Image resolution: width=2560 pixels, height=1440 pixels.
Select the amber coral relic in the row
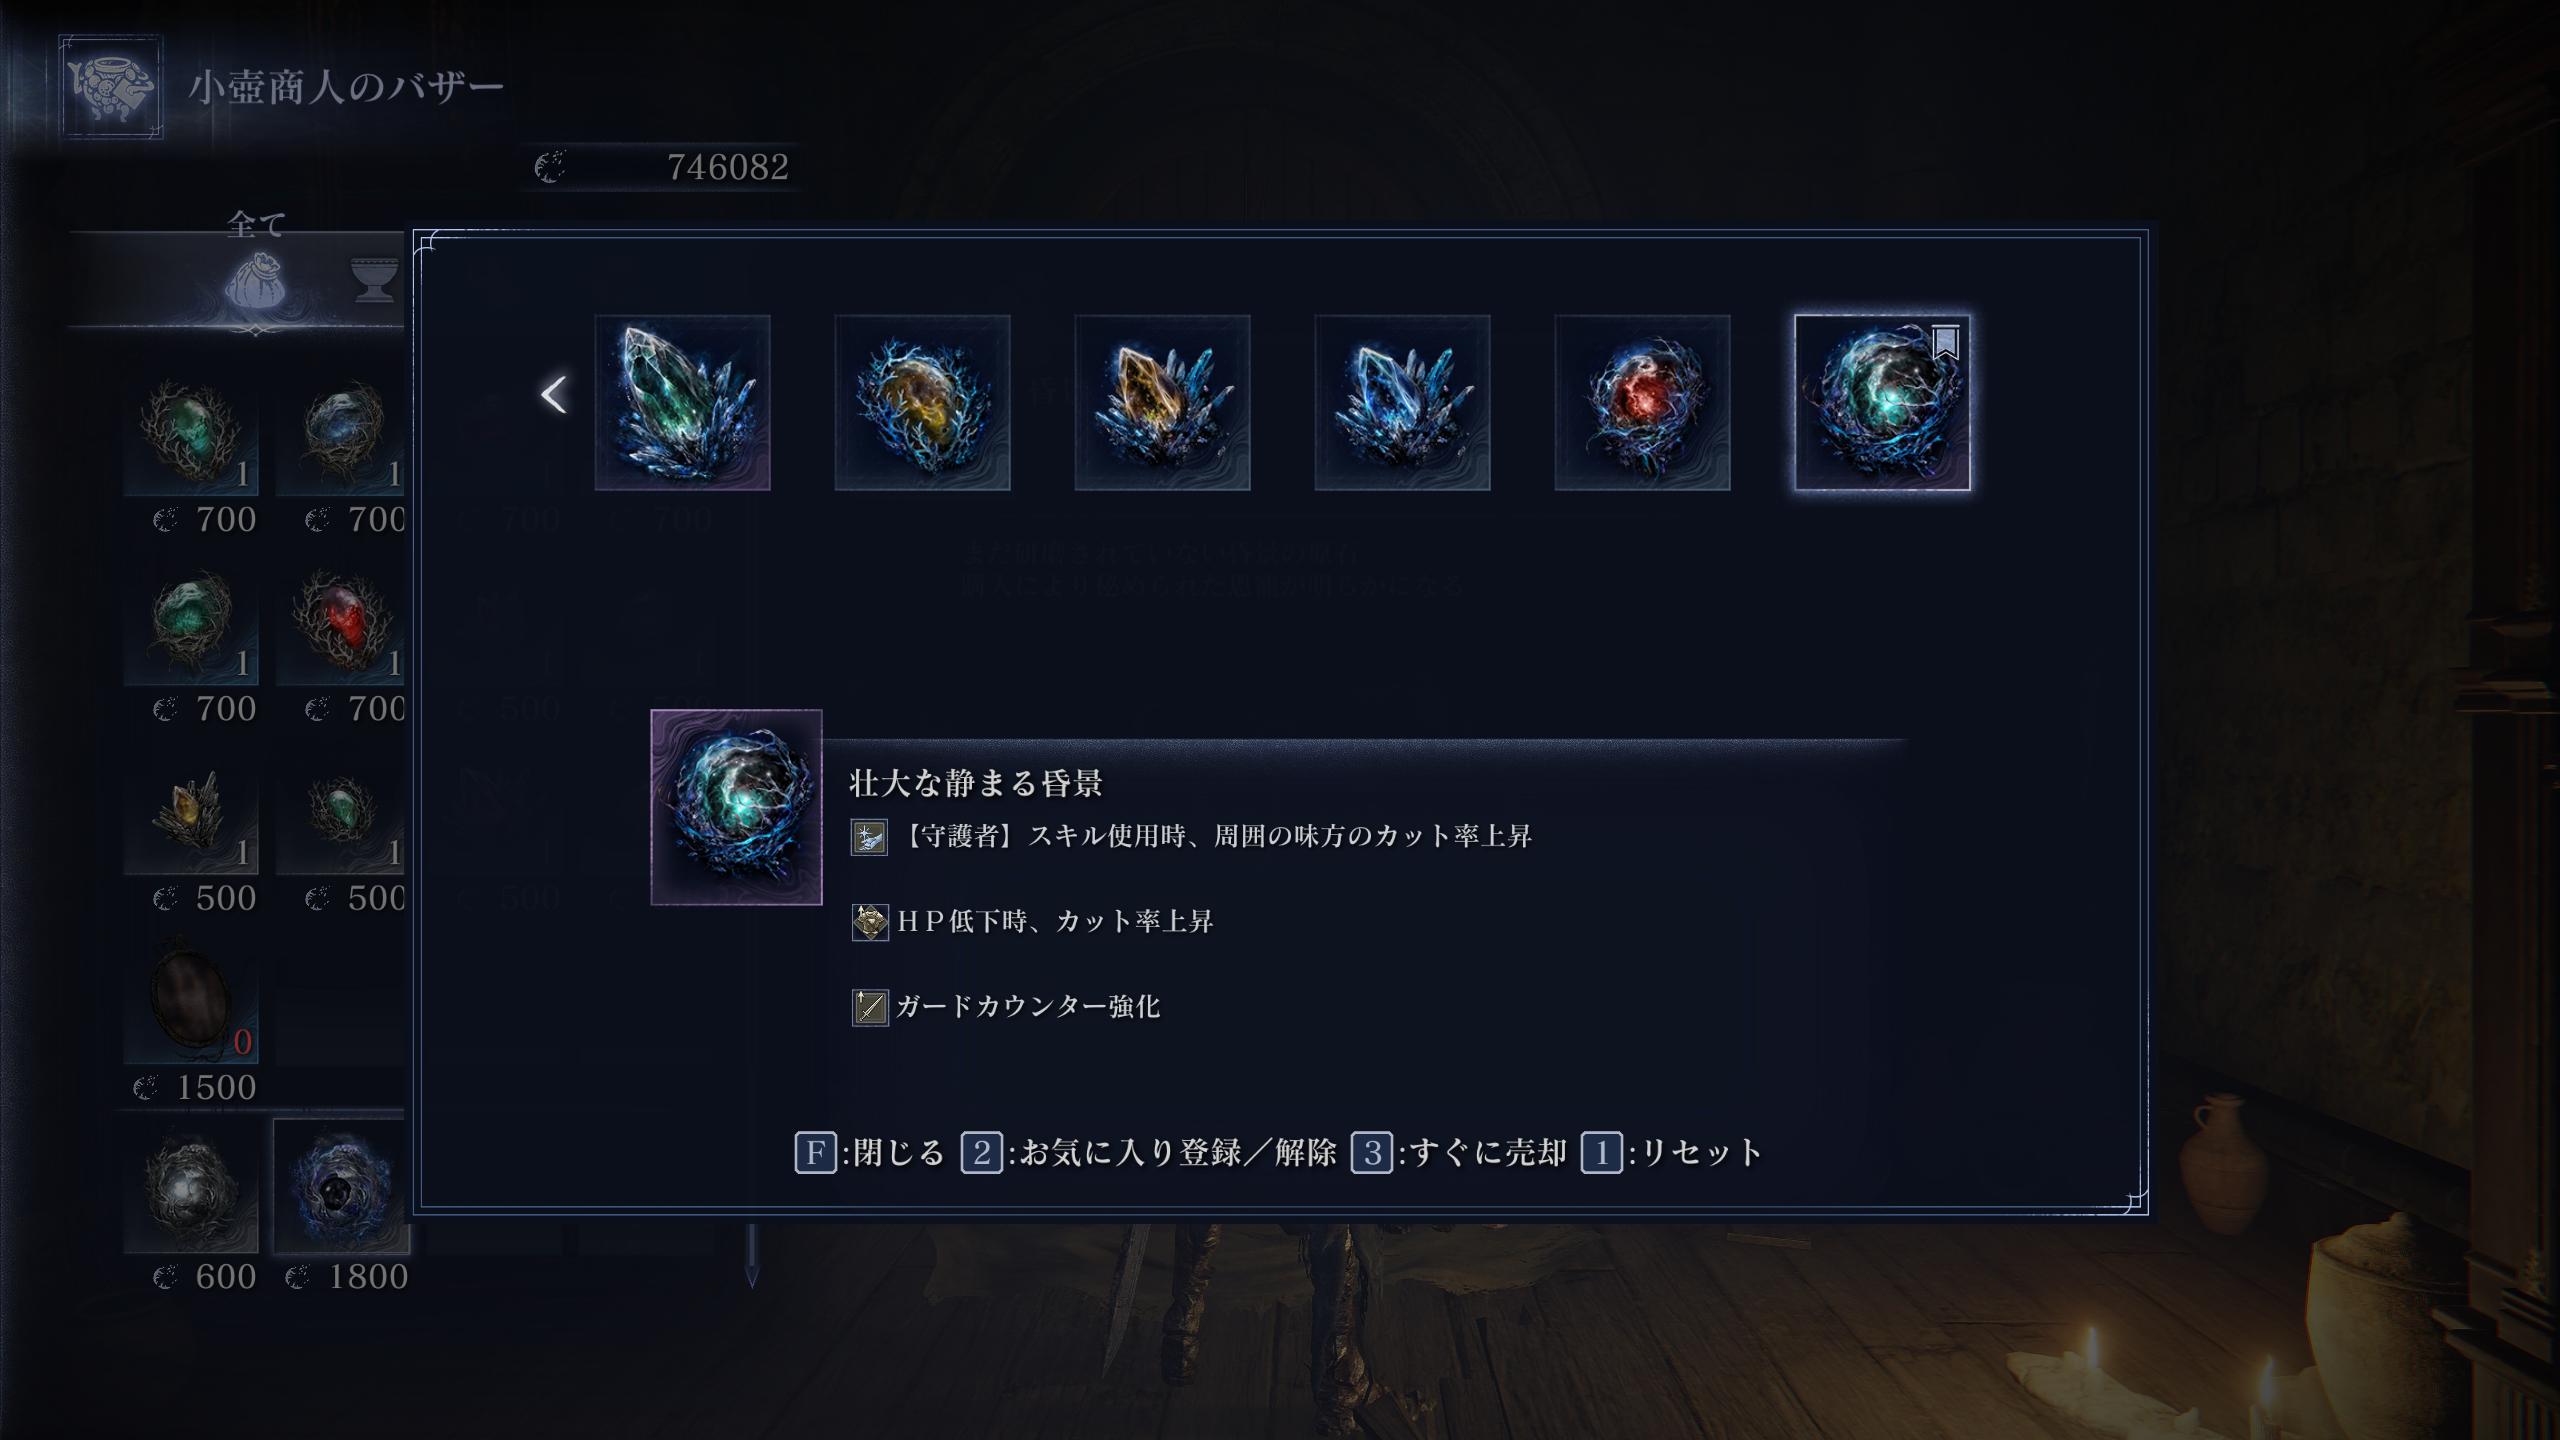[922, 403]
